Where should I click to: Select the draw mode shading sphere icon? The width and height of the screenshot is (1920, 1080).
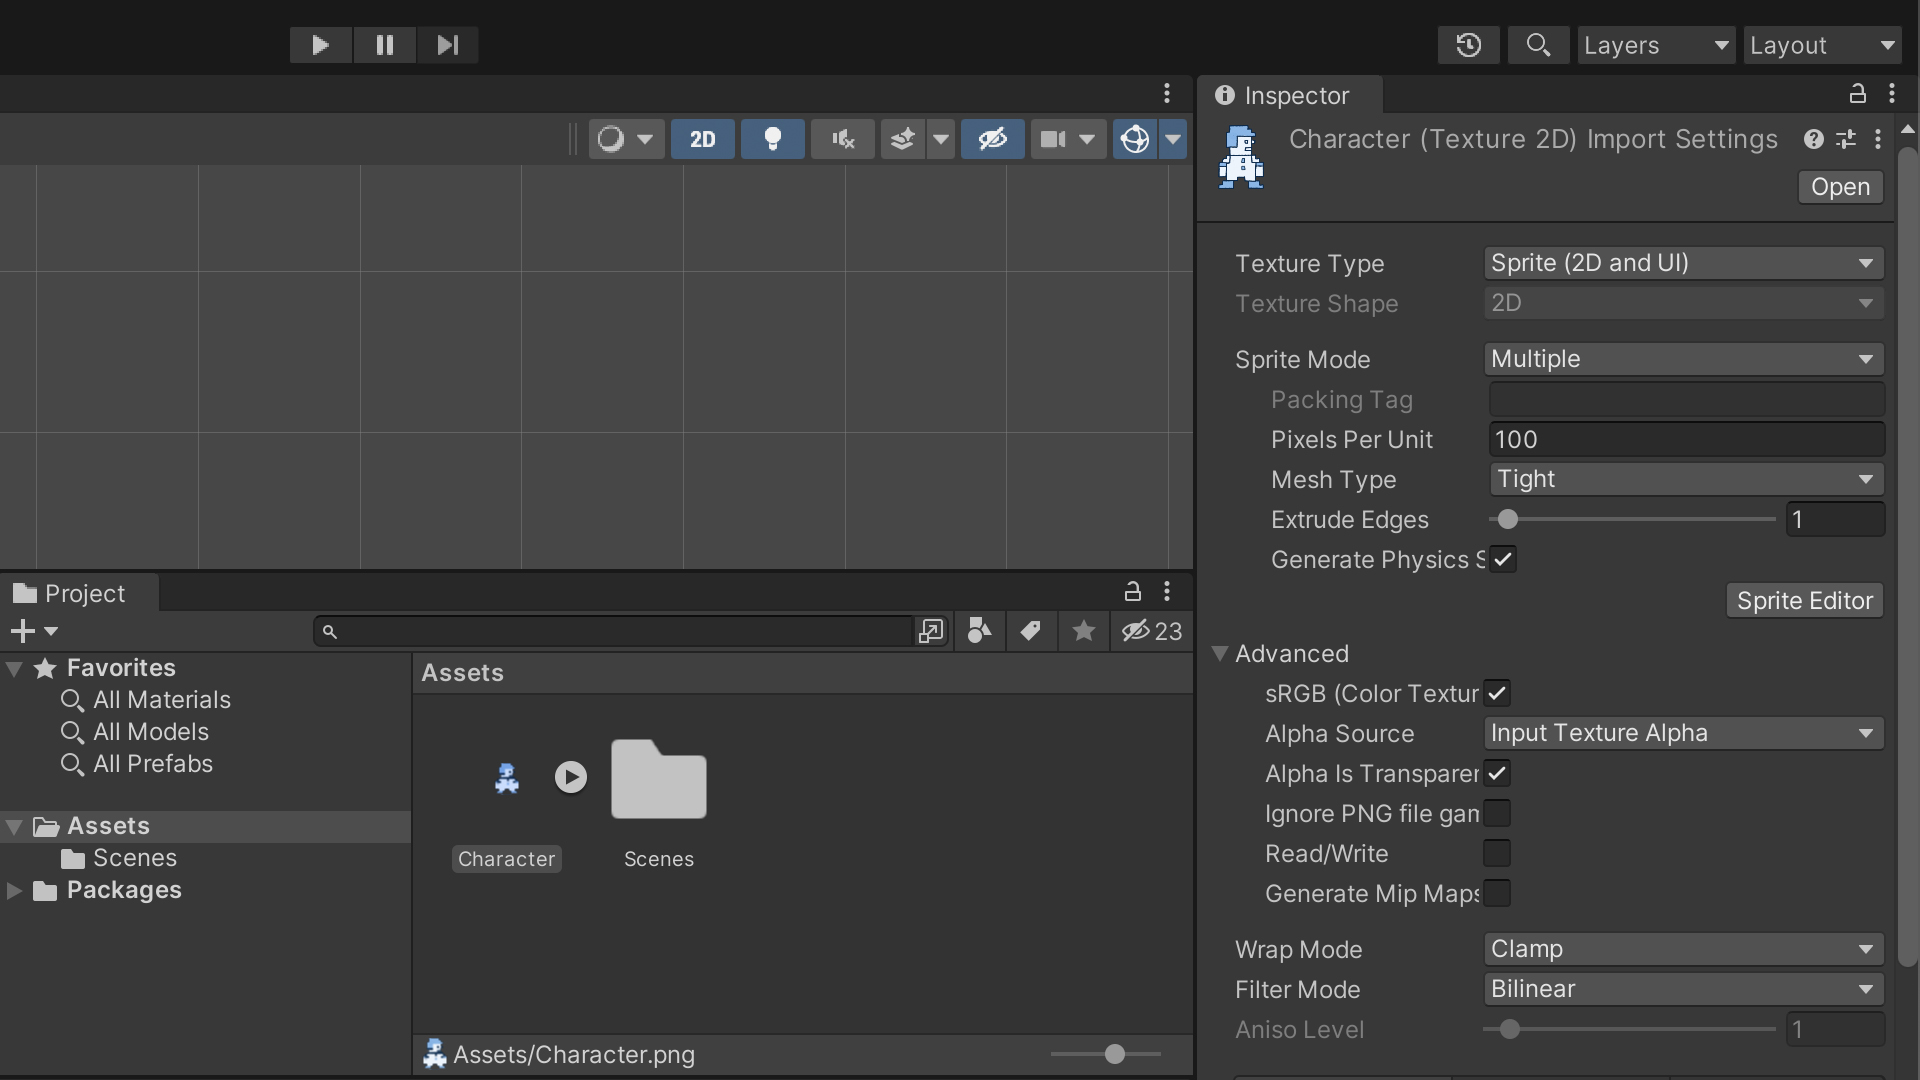tap(611, 139)
